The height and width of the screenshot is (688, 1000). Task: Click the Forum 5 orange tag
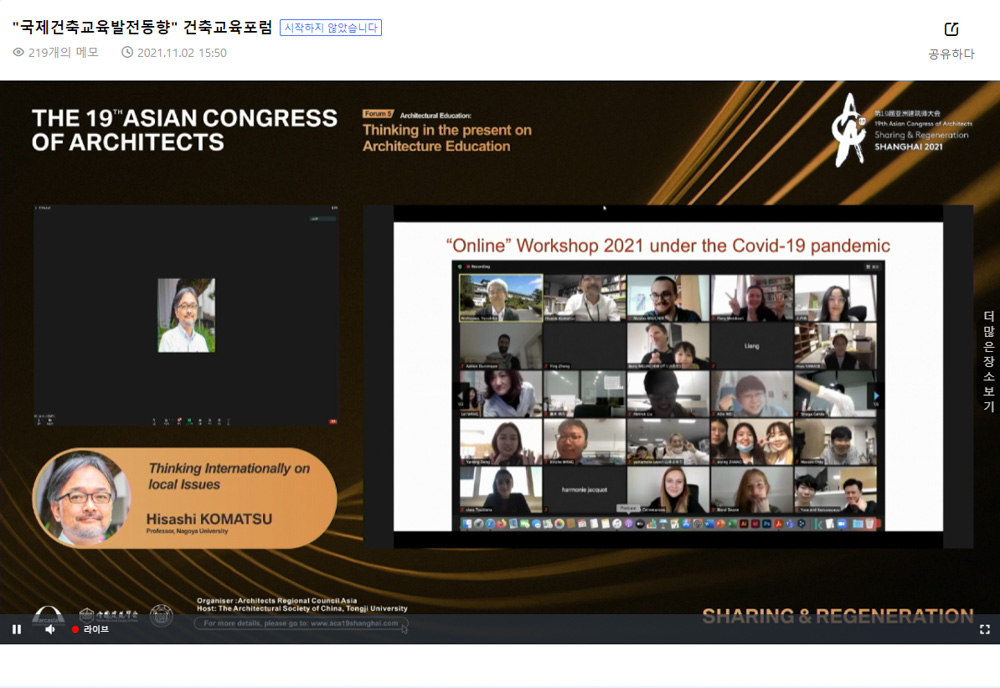[378, 114]
